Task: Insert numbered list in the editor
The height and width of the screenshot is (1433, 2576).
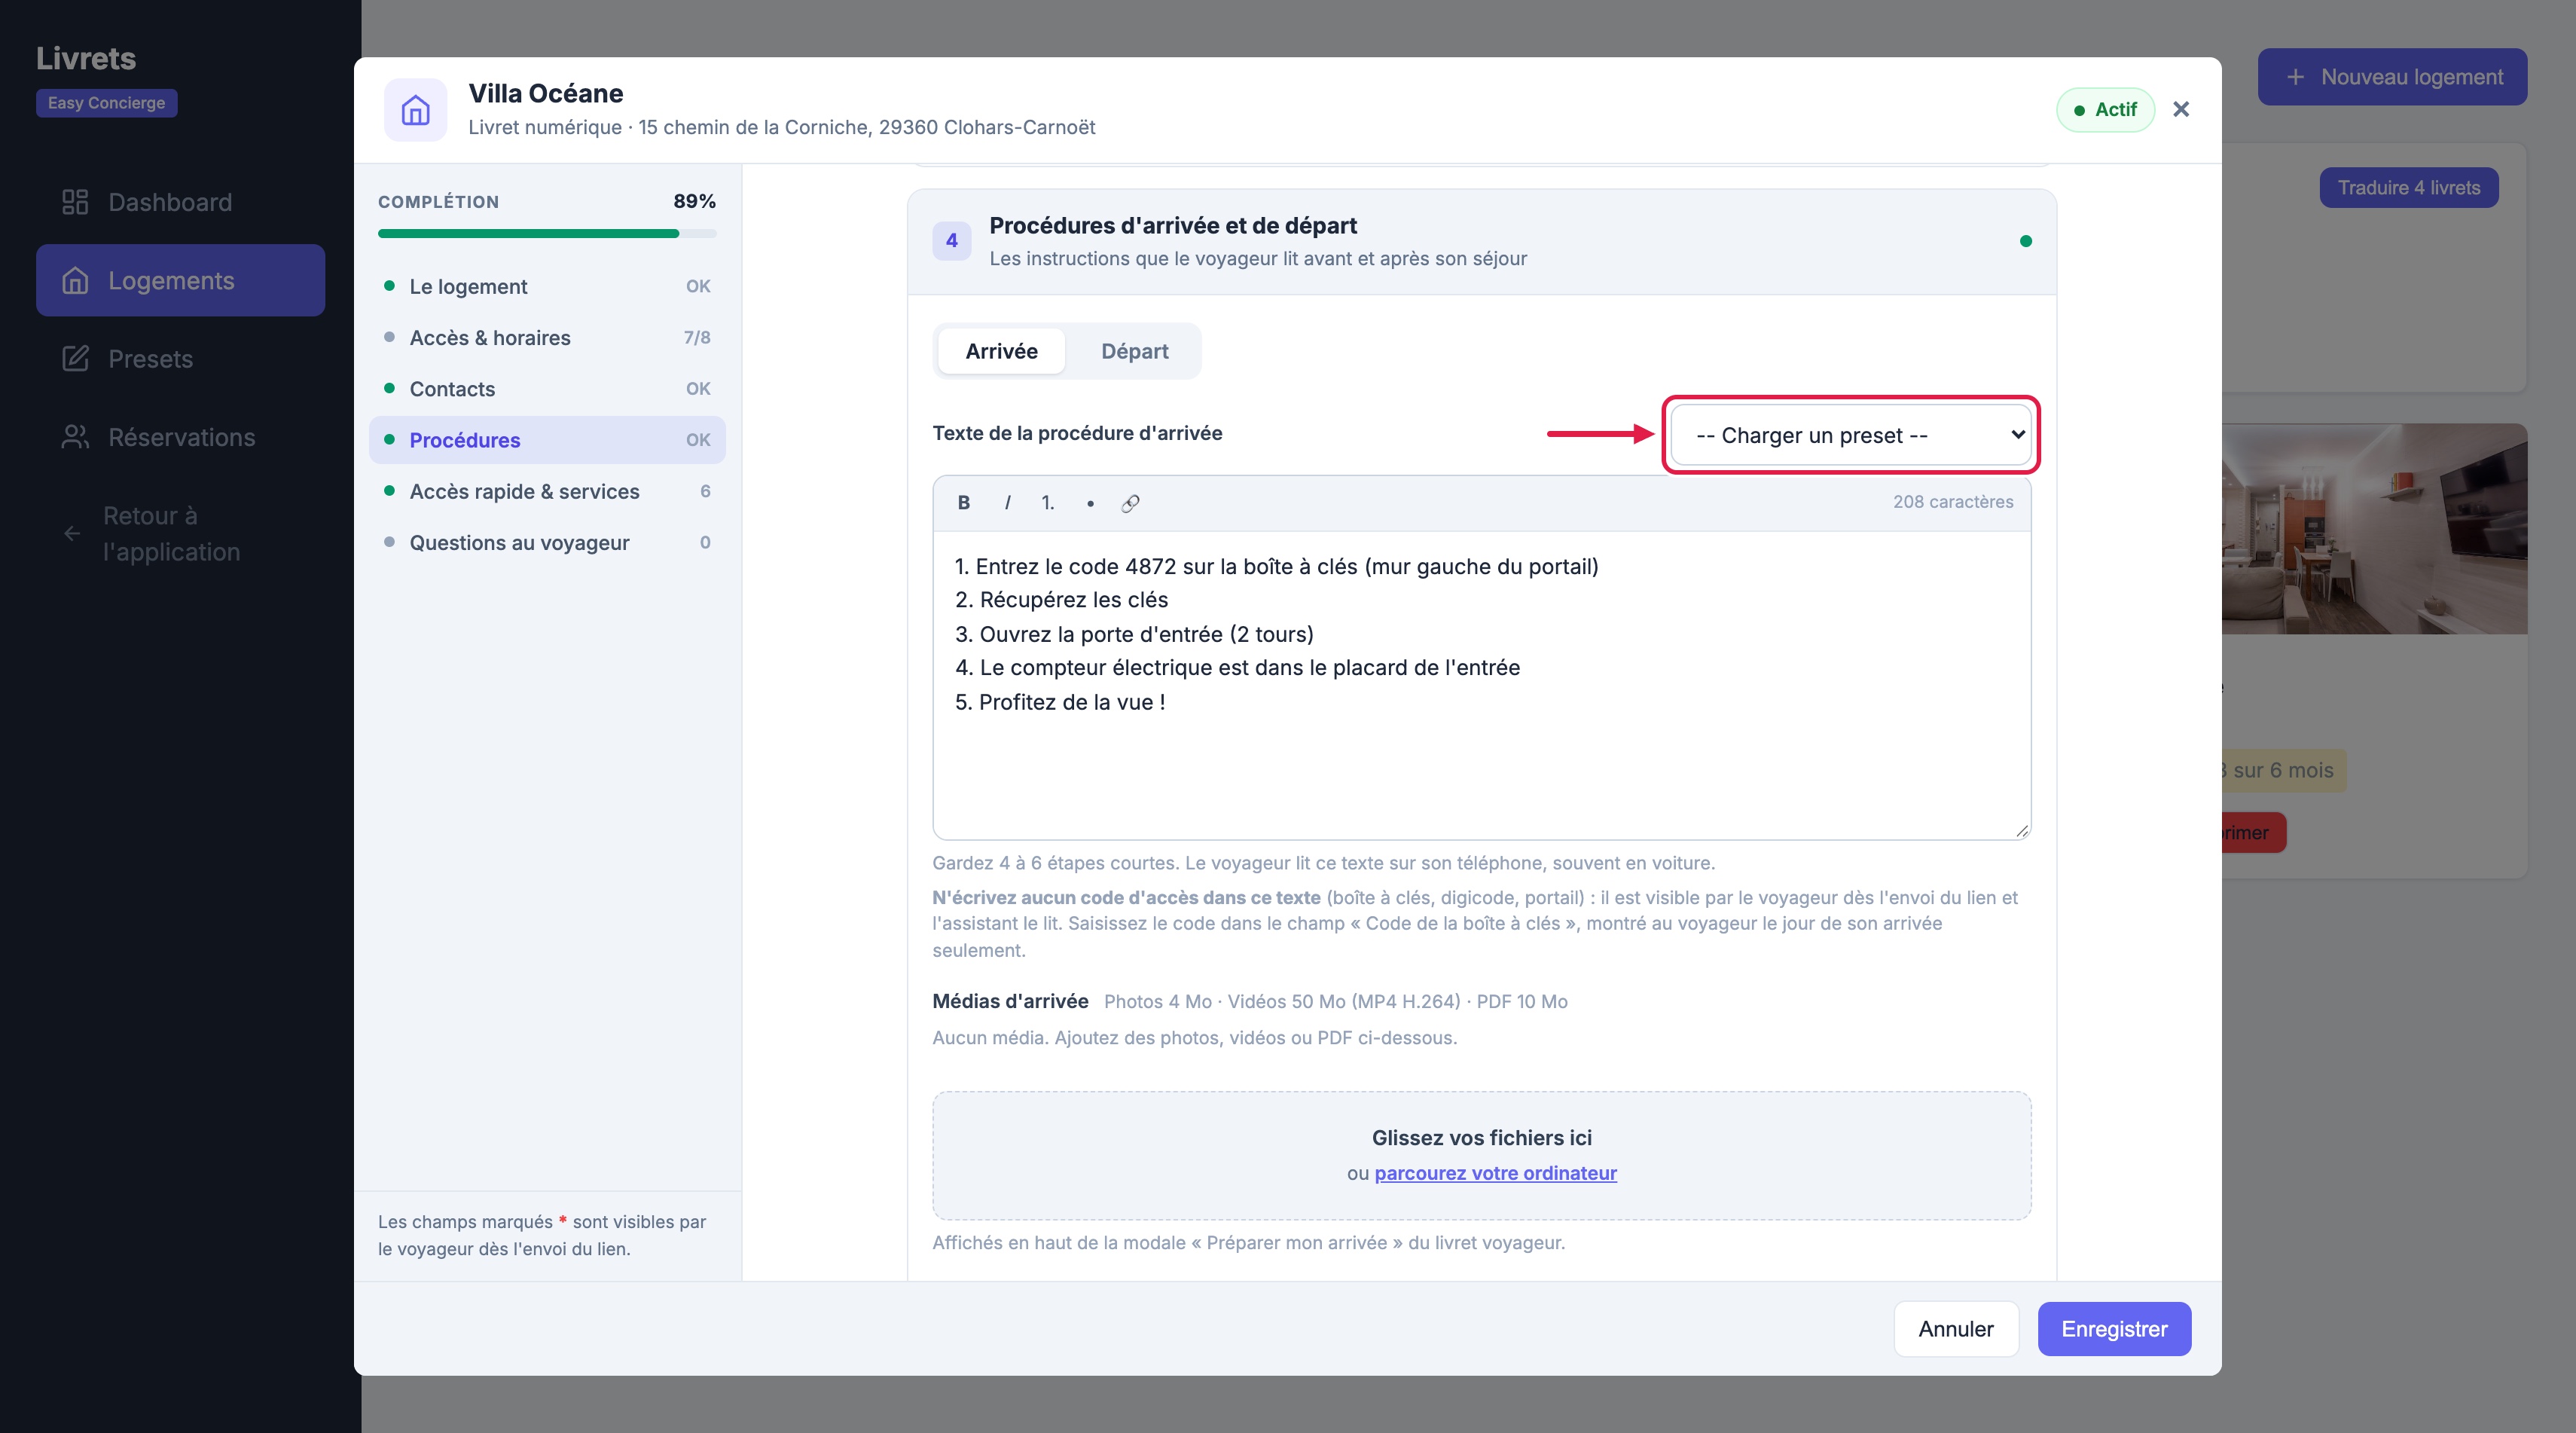Action: point(1047,502)
